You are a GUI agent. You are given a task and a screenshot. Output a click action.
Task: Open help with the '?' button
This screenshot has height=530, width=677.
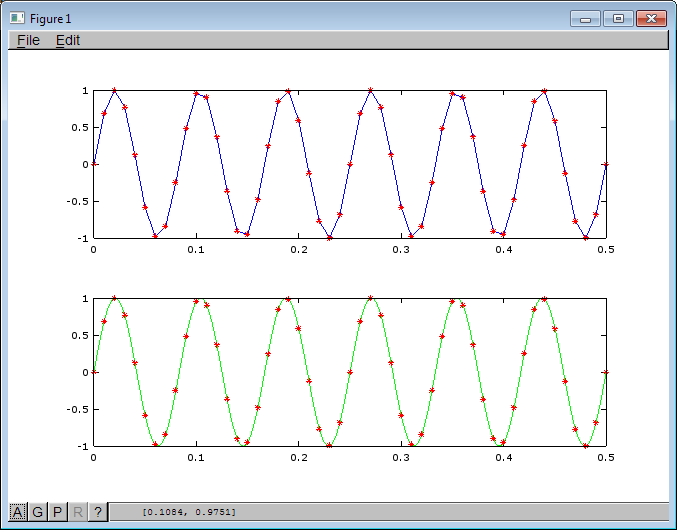click(x=97, y=512)
